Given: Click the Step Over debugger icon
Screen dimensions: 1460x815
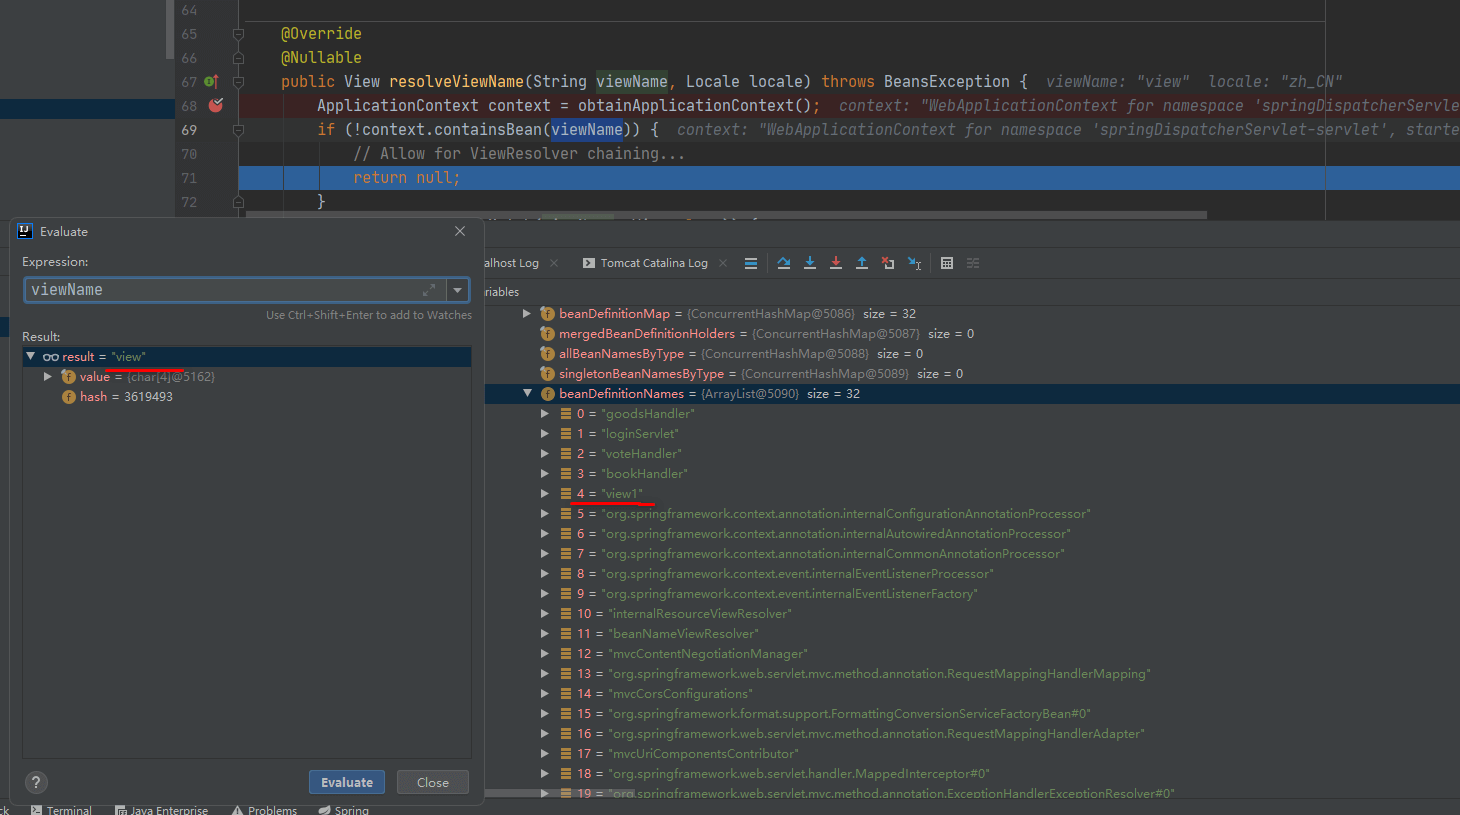Looking at the screenshot, I should (x=784, y=263).
